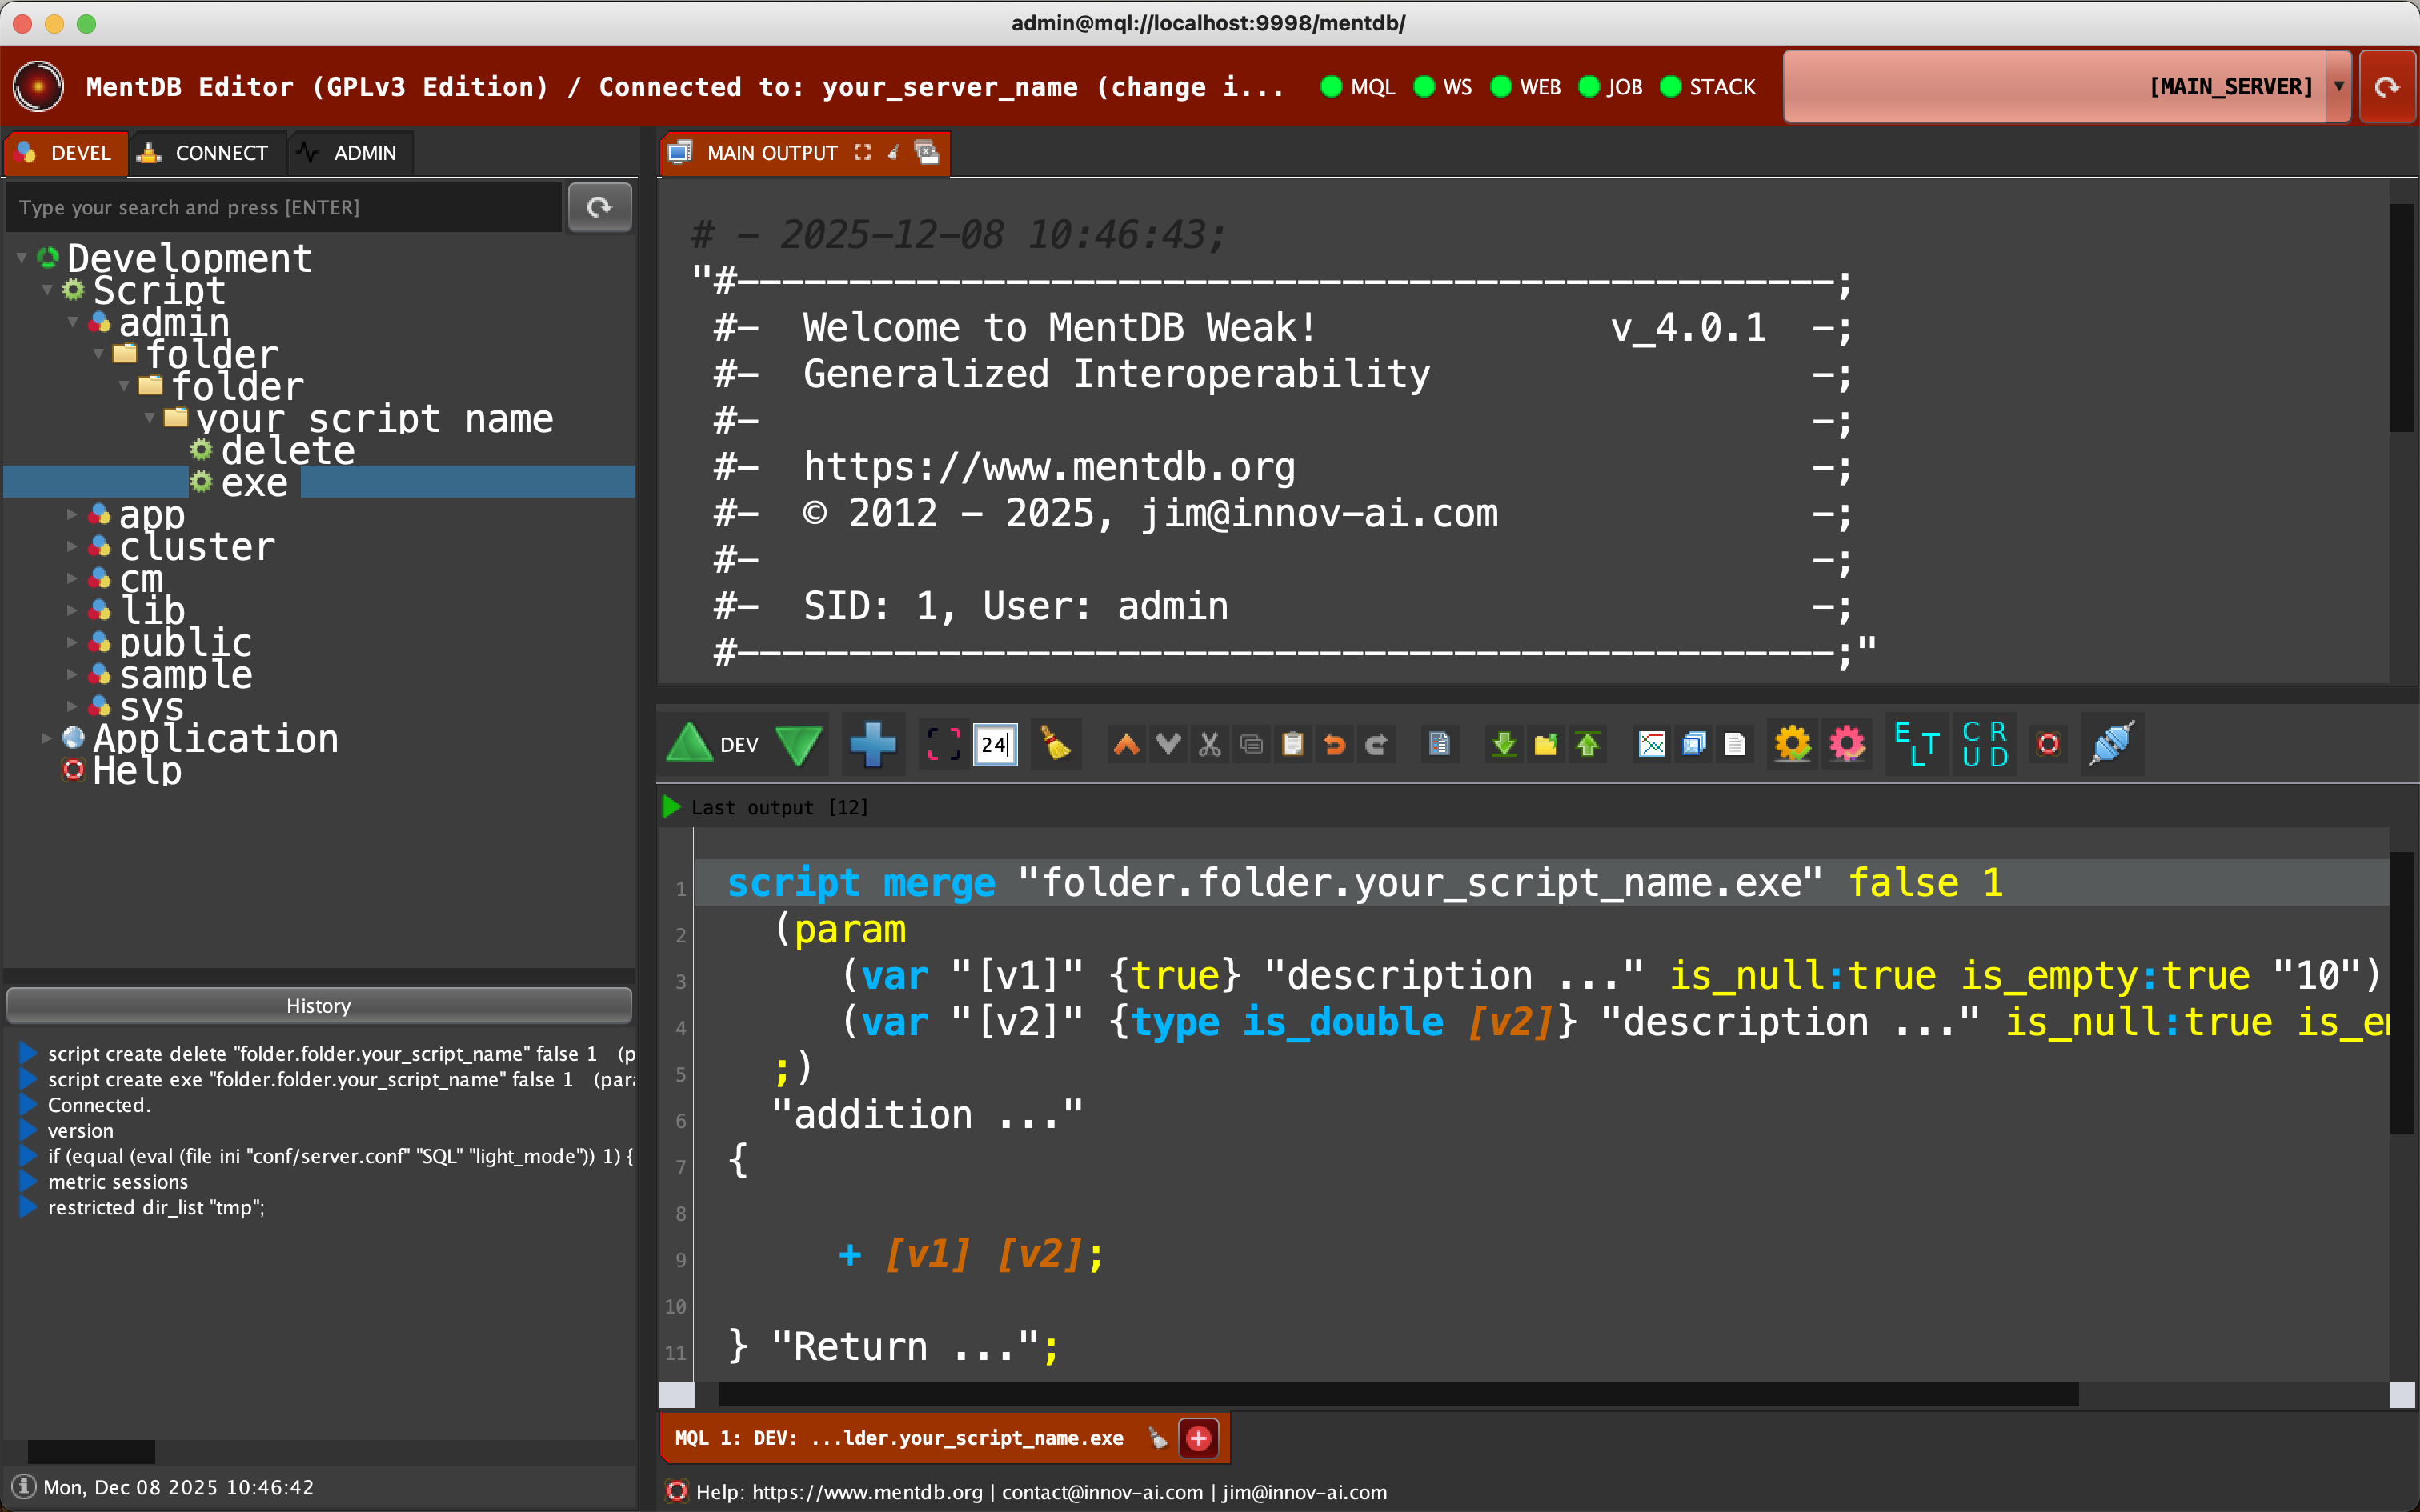Image resolution: width=2420 pixels, height=1512 pixels.
Task: Click the scissors cut icon
Action: tap(1209, 745)
